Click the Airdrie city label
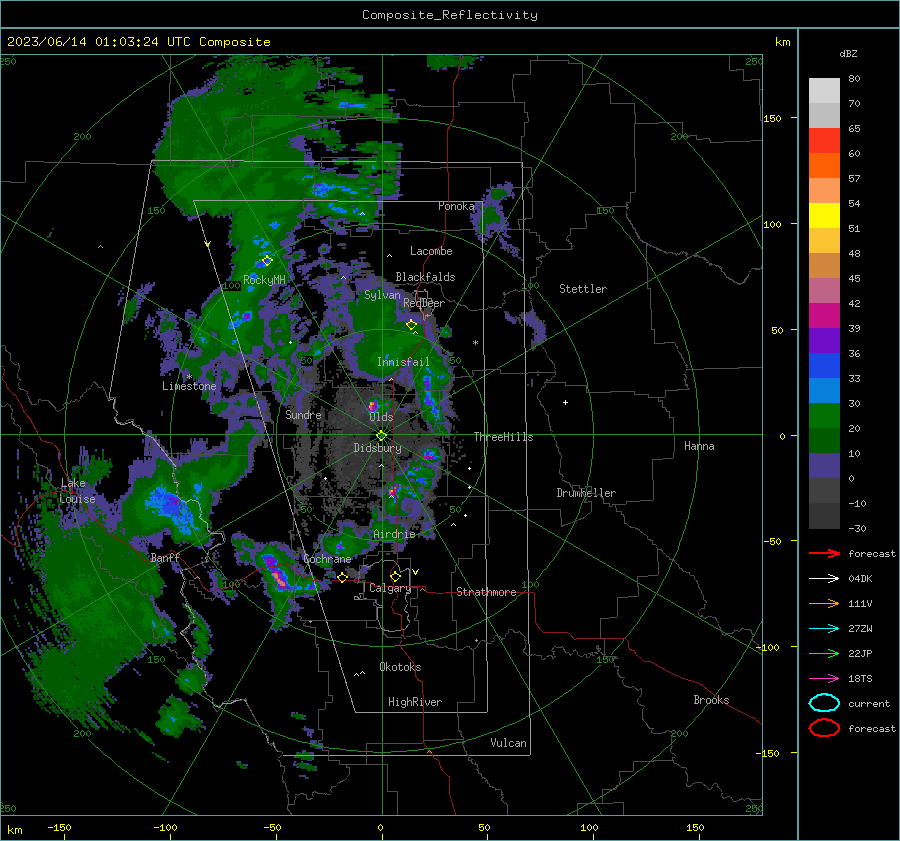Image resolution: width=900 pixels, height=841 pixels. tap(394, 534)
